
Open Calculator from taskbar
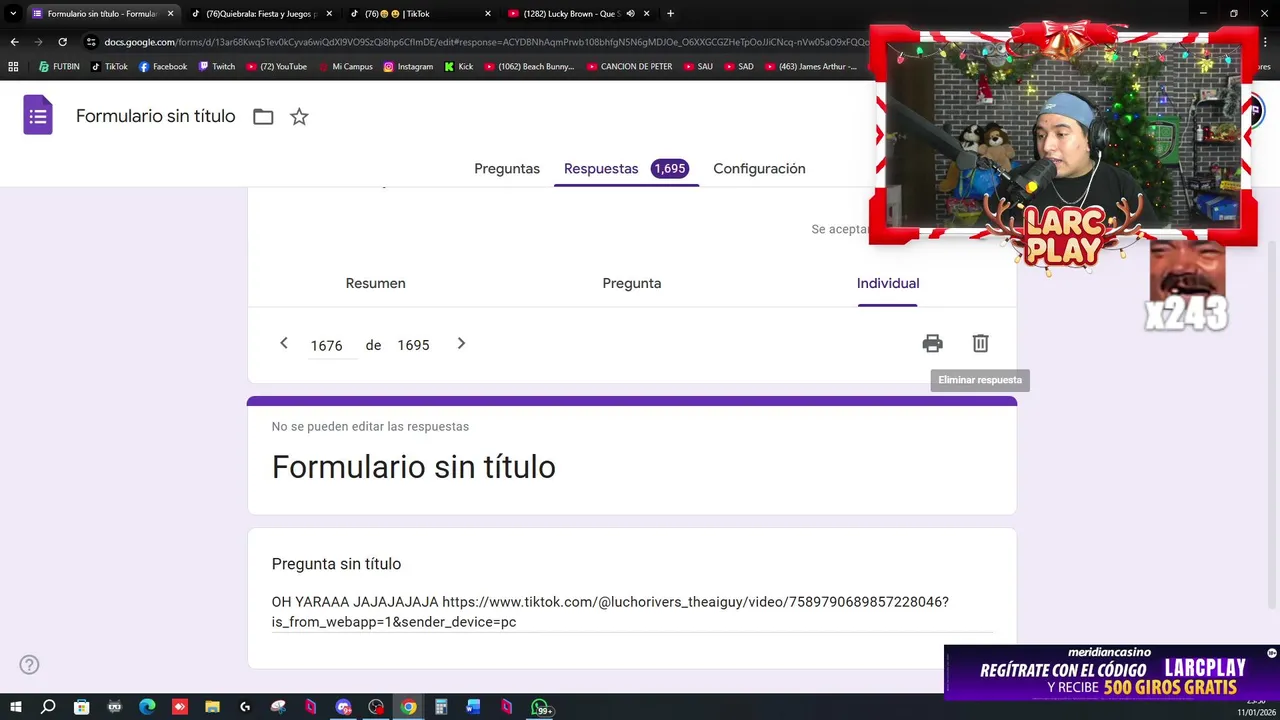click(441, 707)
